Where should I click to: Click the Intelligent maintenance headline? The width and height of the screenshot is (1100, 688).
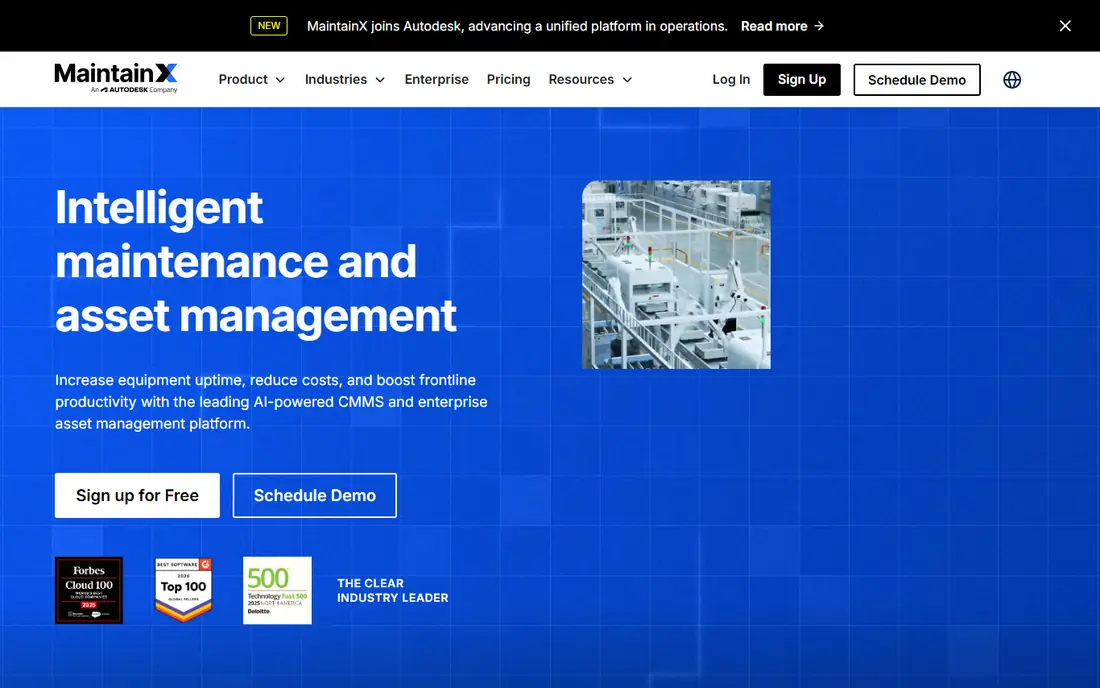coord(256,261)
